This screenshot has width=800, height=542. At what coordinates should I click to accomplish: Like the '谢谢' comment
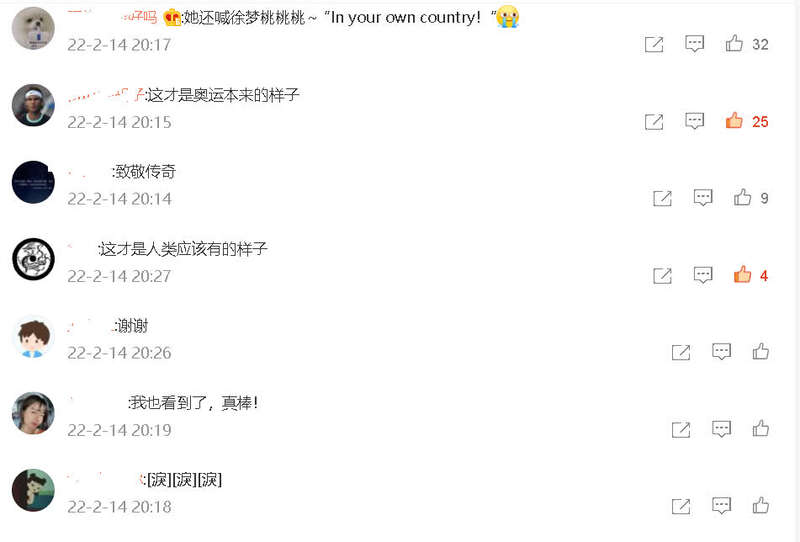point(761,352)
